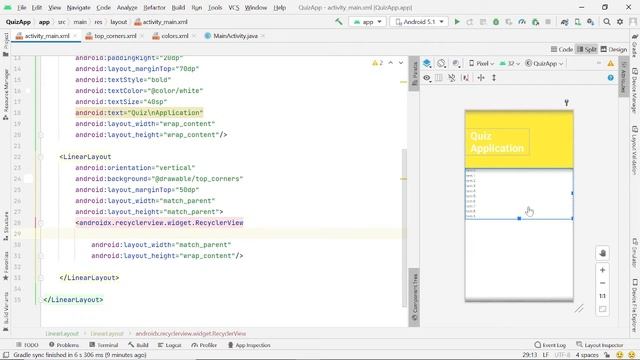Collapse the inner LinearLayout fold marker on line 22
Image resolution: width=640 pixels, height=360 pixels.
[x=41, y=157]
